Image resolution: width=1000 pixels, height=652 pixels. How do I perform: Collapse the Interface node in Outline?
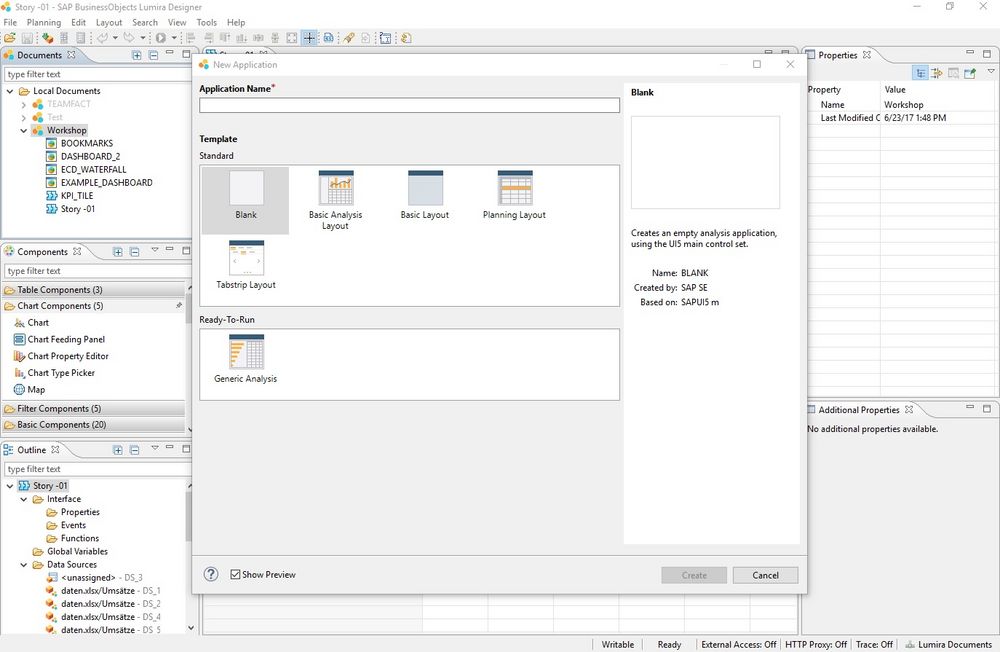[24, 499]
